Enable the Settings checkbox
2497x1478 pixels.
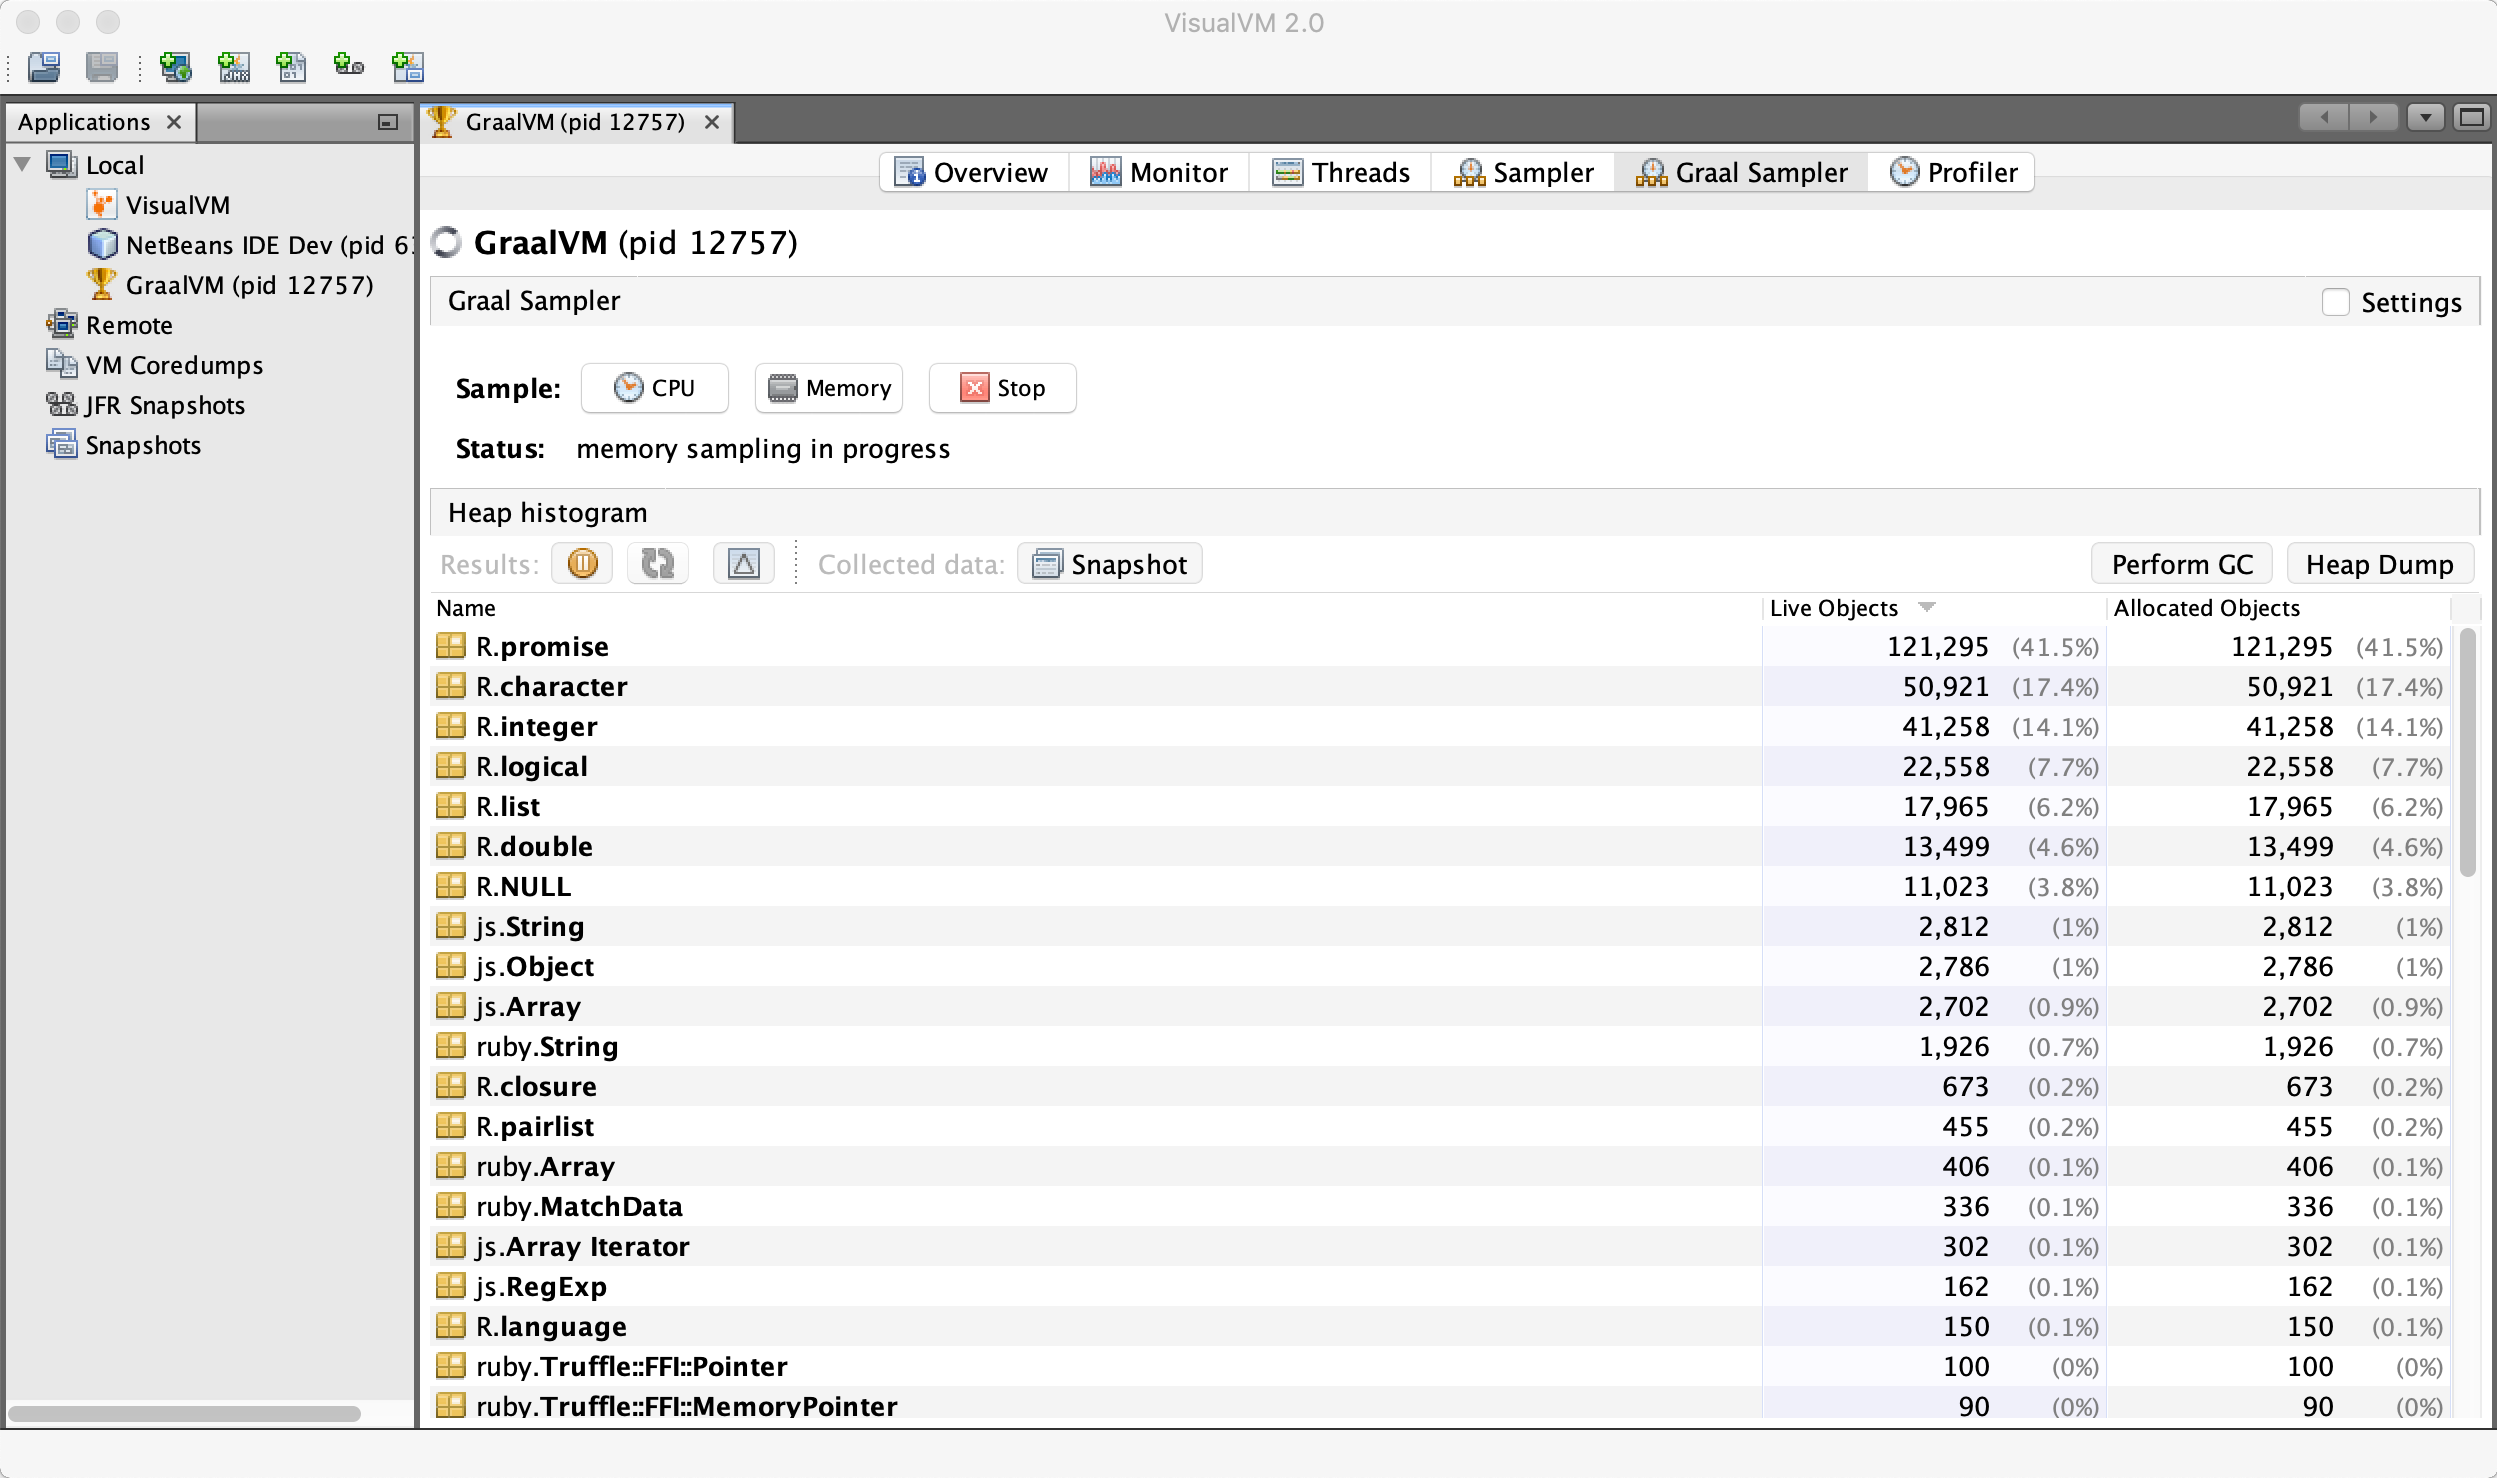click(2335, 302)
